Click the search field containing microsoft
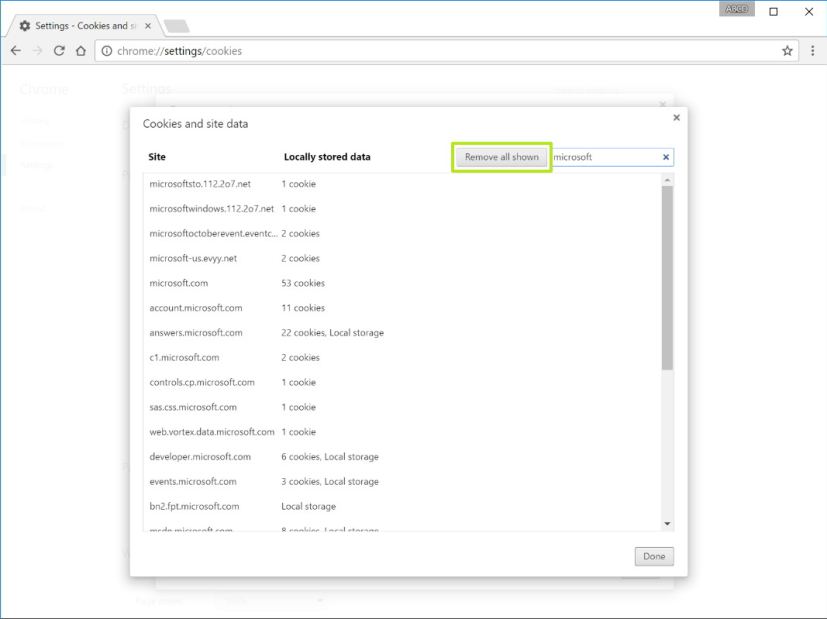The height and width of the screenshot is (619, 827). click(x=612, y=157)
